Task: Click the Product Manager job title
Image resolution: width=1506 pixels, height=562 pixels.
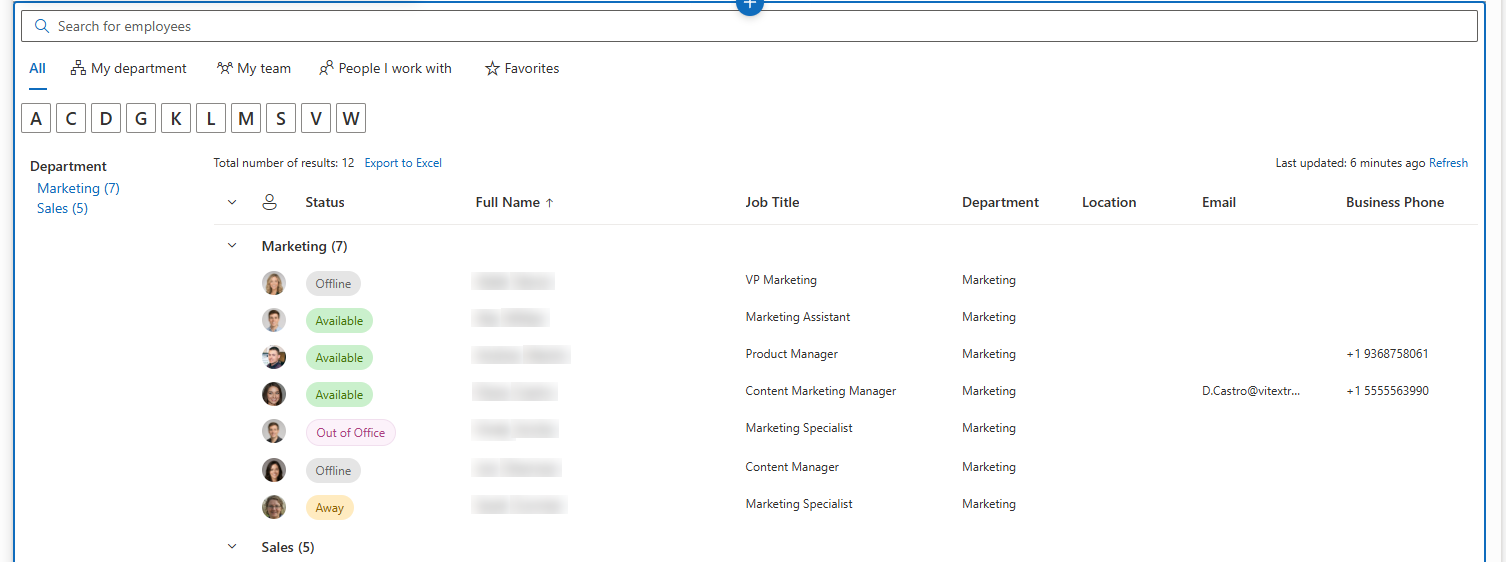Action: [792, 354]
